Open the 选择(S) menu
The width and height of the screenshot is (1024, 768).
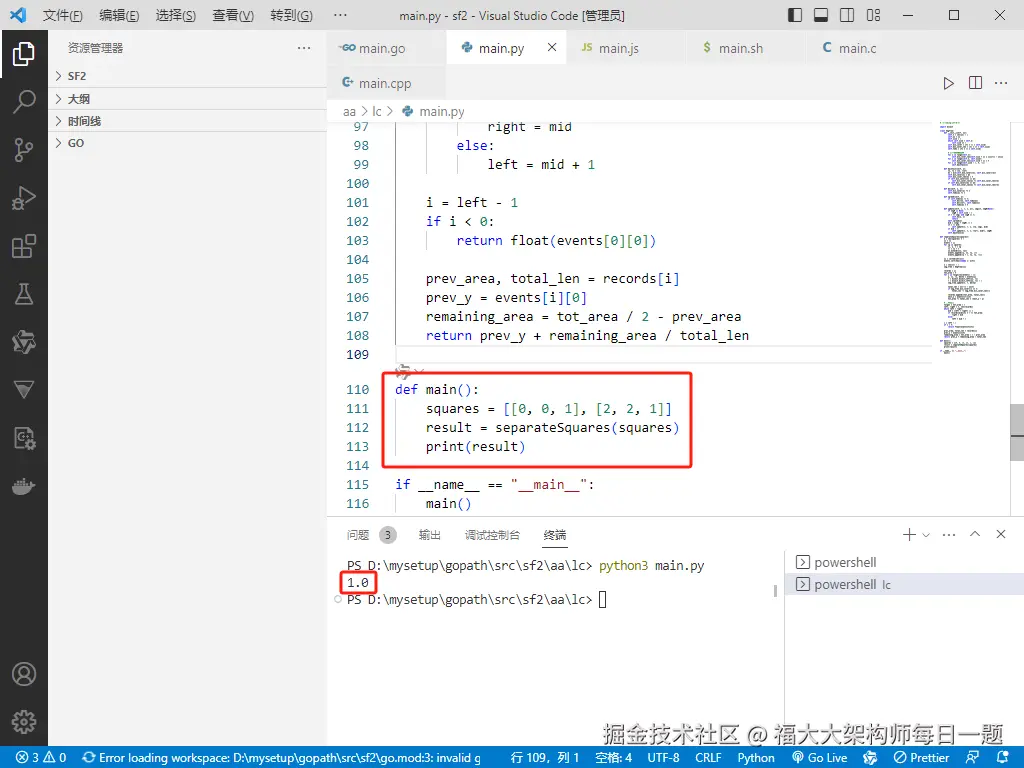point(176,15)
